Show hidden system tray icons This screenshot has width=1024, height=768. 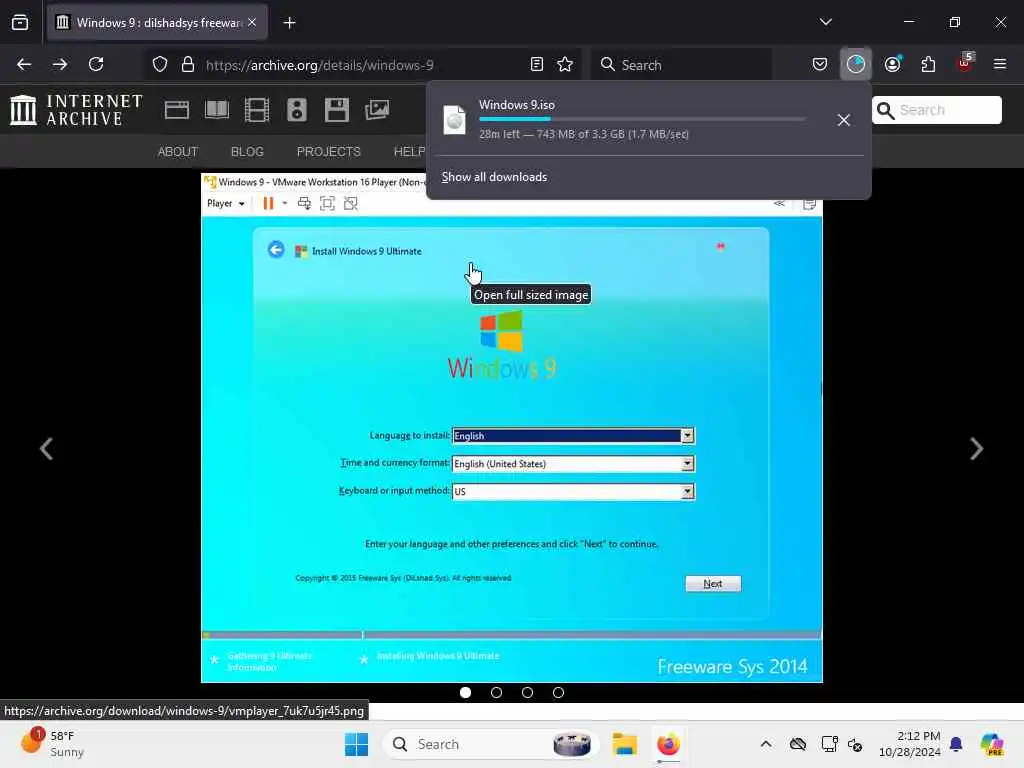point(766,744)
